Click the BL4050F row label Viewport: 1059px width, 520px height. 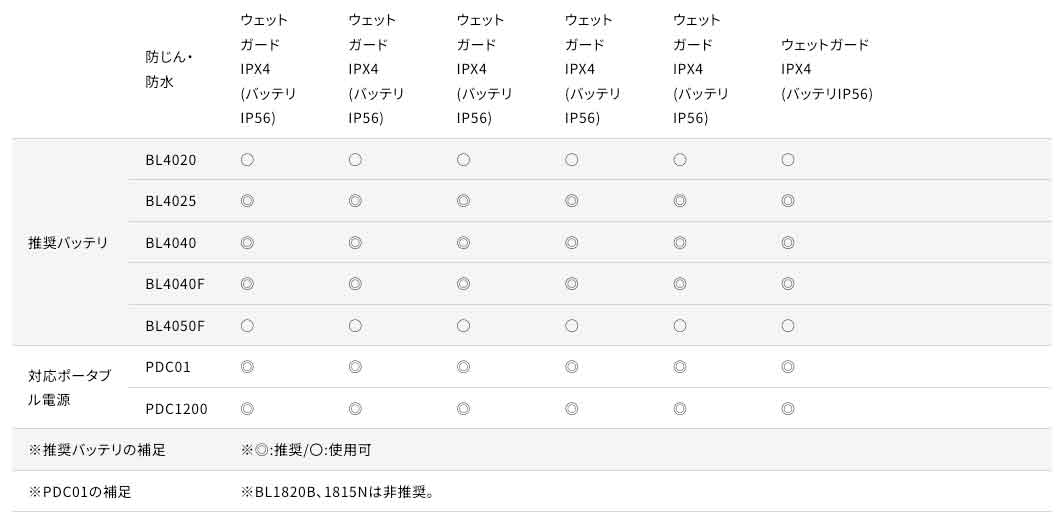coord(174,326)
